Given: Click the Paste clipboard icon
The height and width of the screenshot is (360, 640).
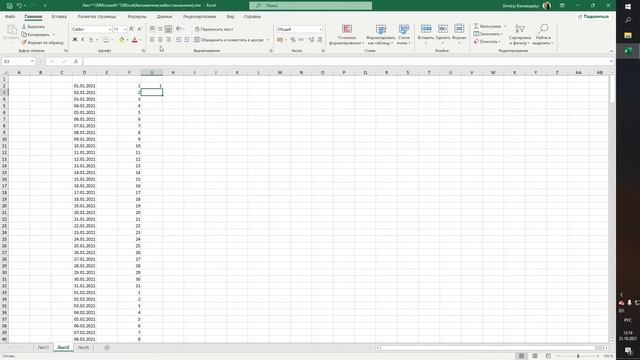Looking at the screenshot, I should point(12,30).
